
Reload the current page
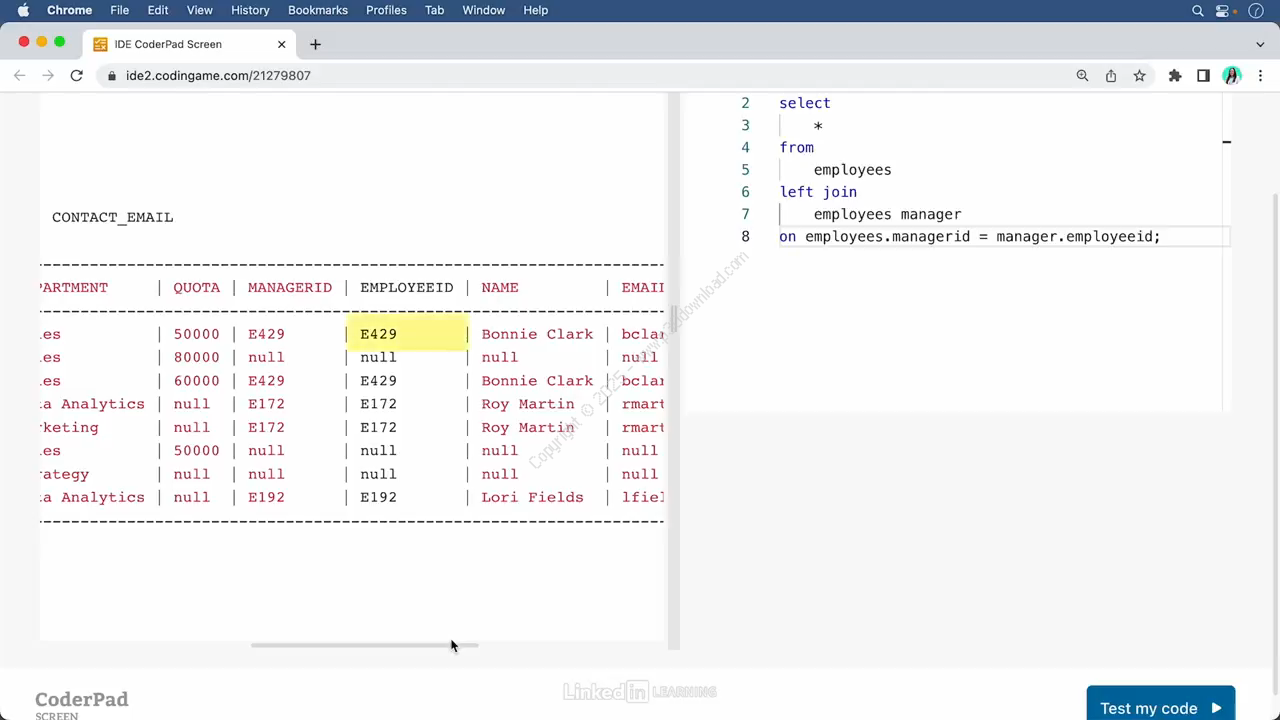click(x=76, y=75)
